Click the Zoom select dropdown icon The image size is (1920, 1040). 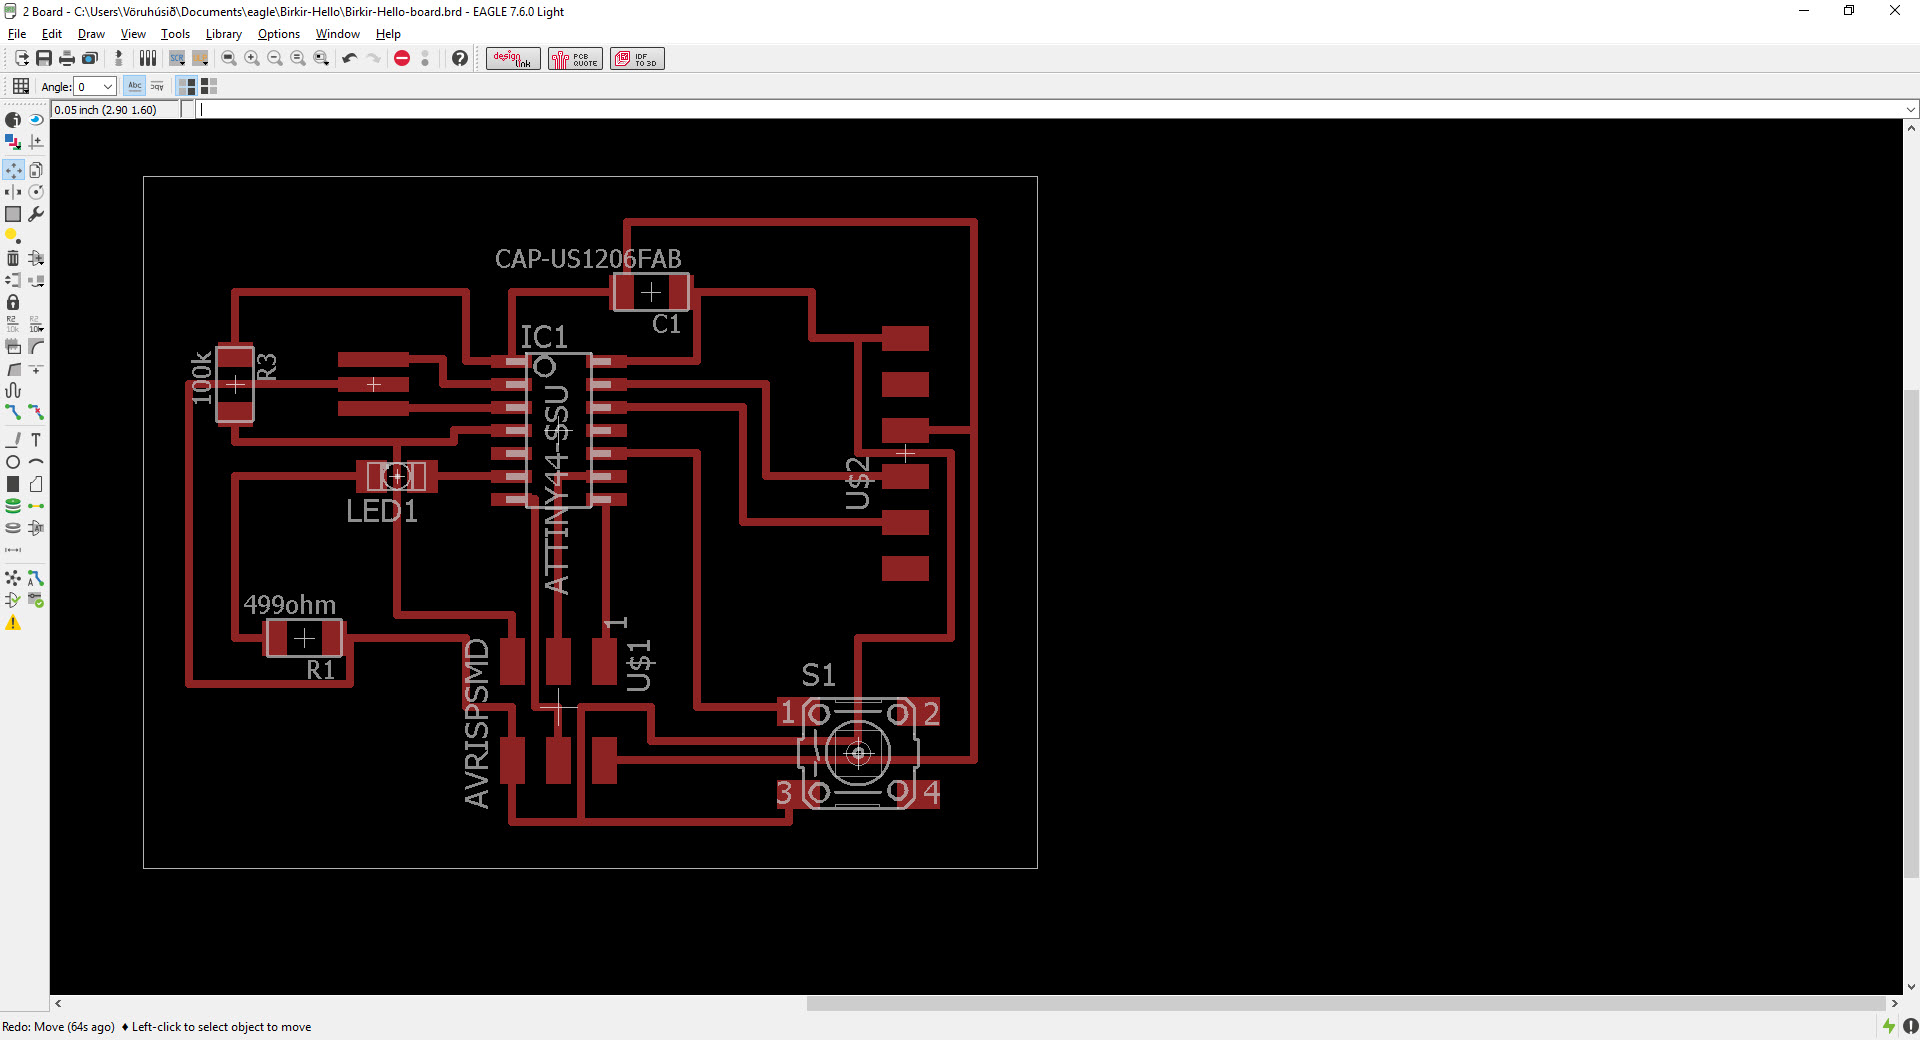[x=321, y=58]
